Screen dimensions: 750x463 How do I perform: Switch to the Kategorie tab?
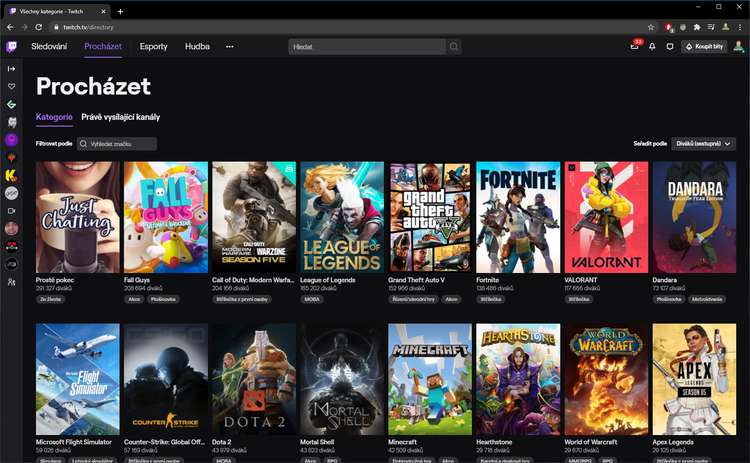tap(54, 117)
